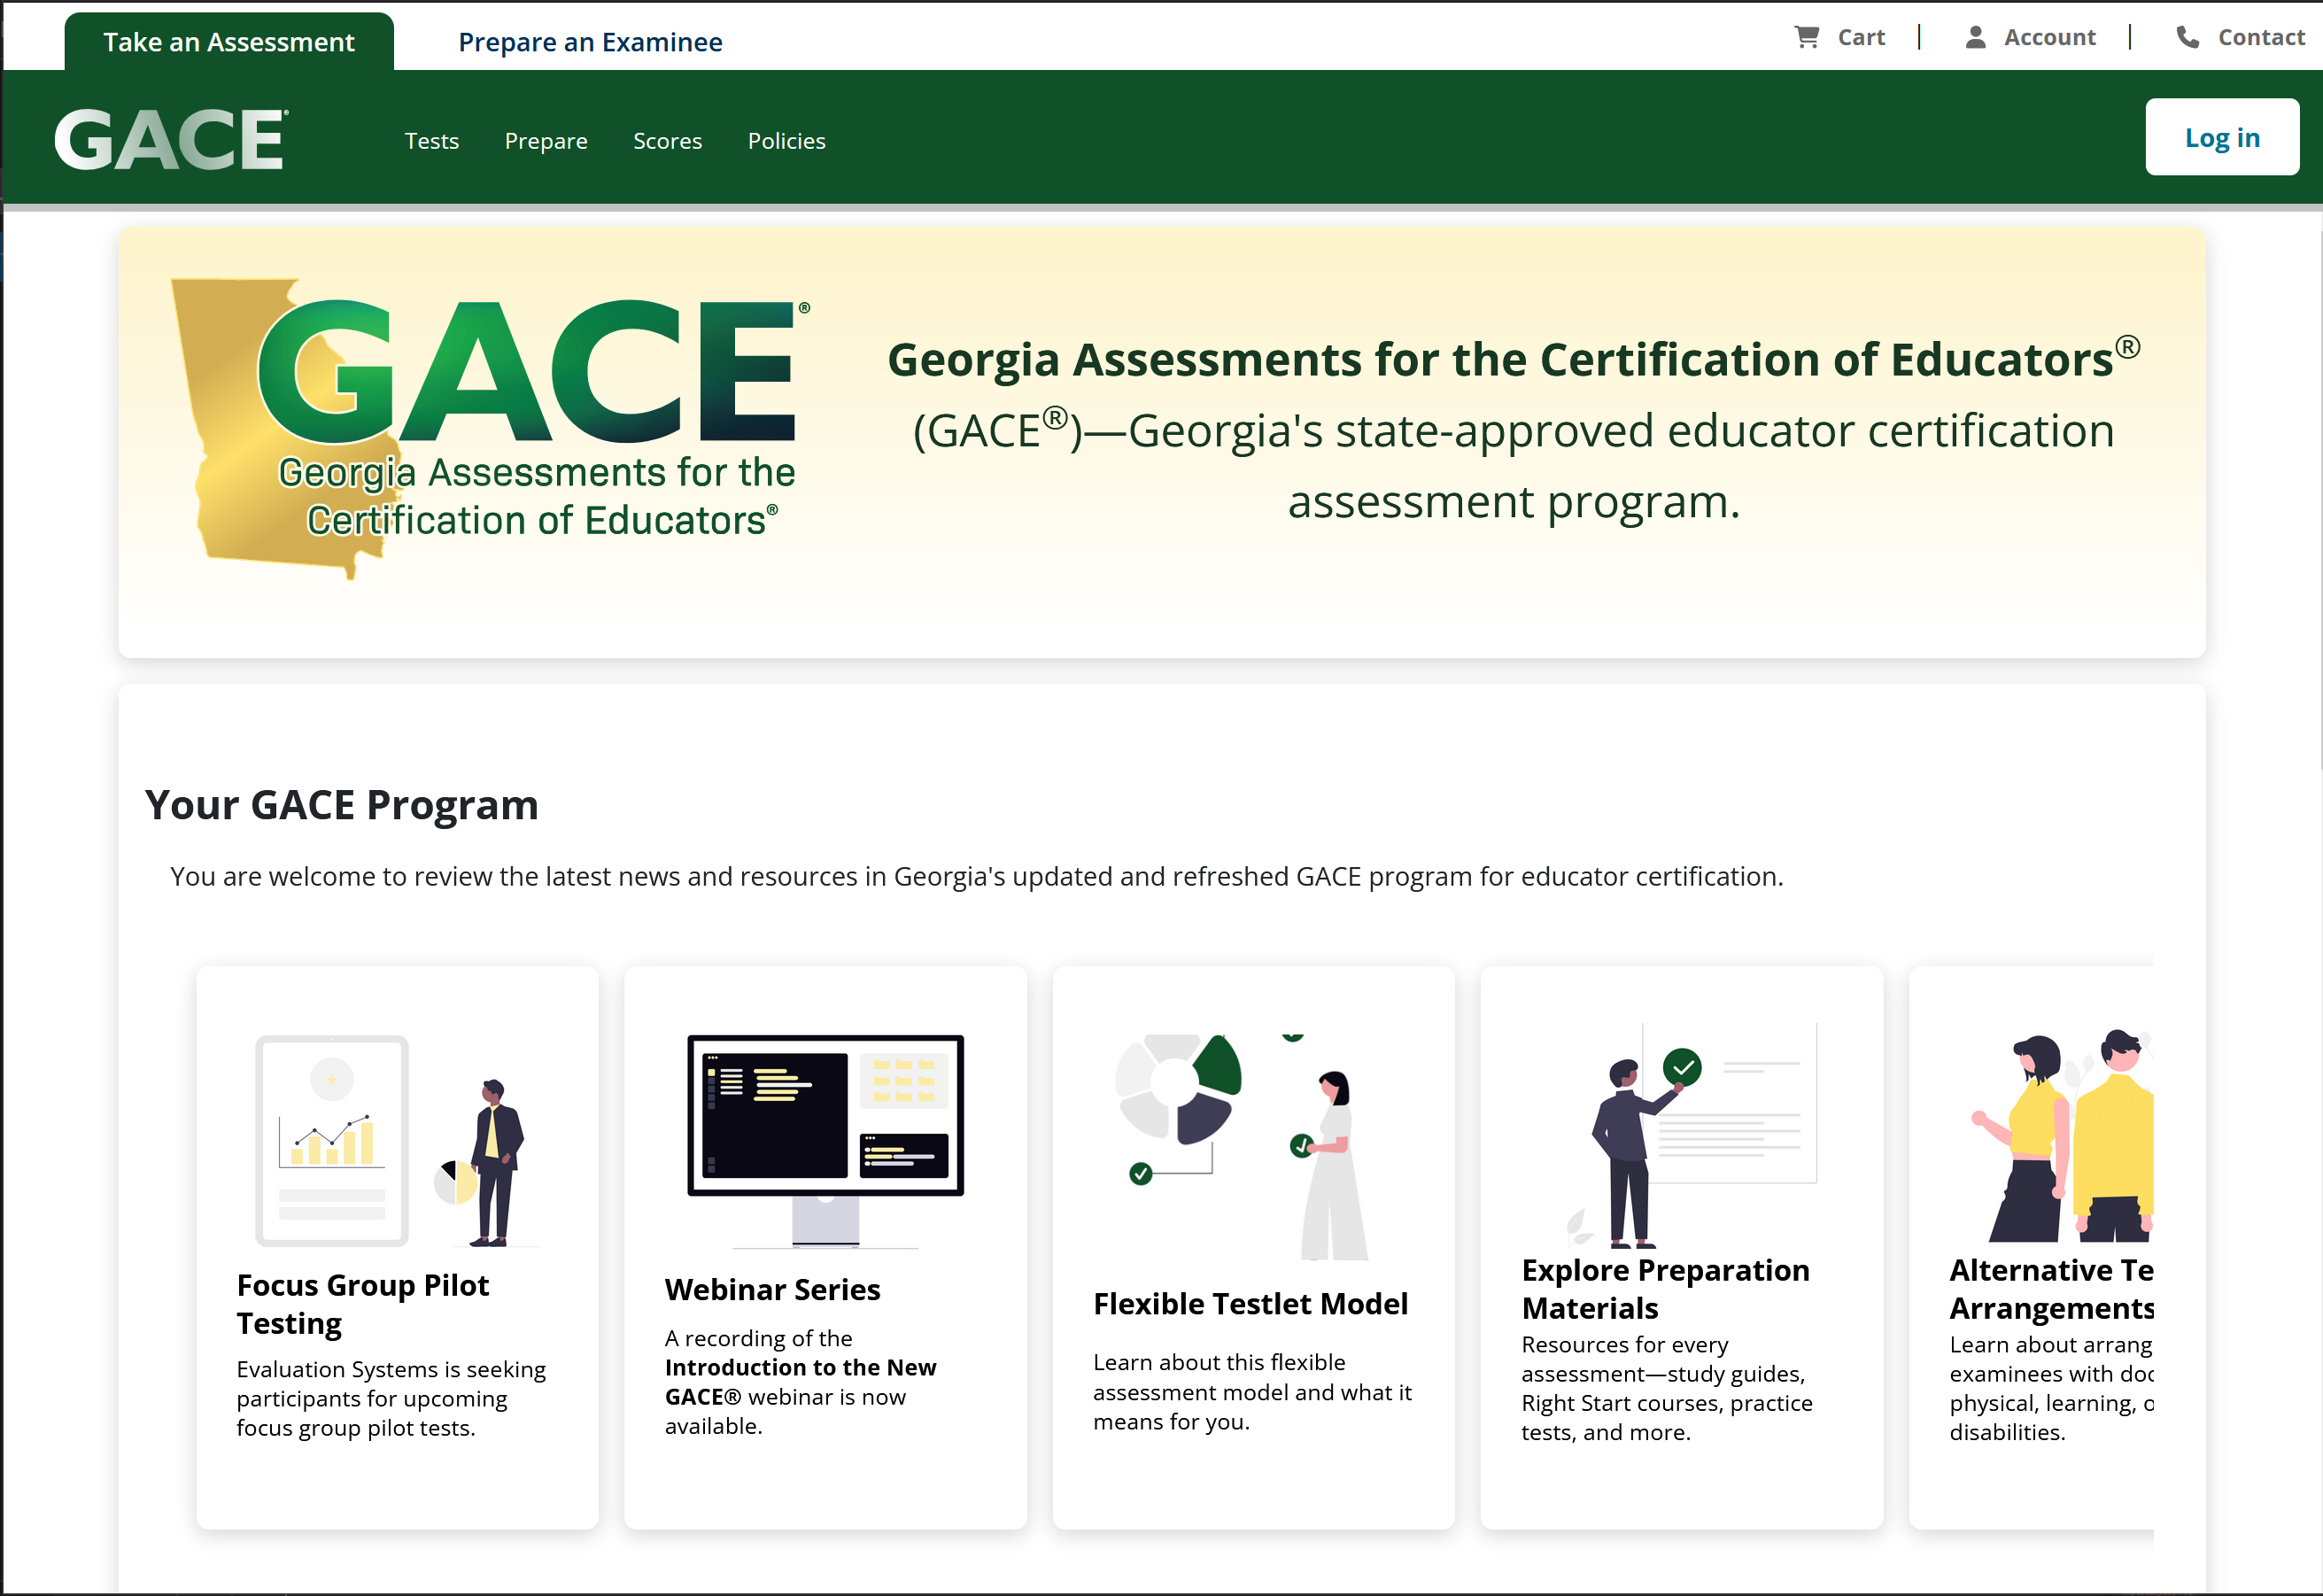Click the GACE logo in green header
Screen dimensions: 2323x1596
(171, 139)
